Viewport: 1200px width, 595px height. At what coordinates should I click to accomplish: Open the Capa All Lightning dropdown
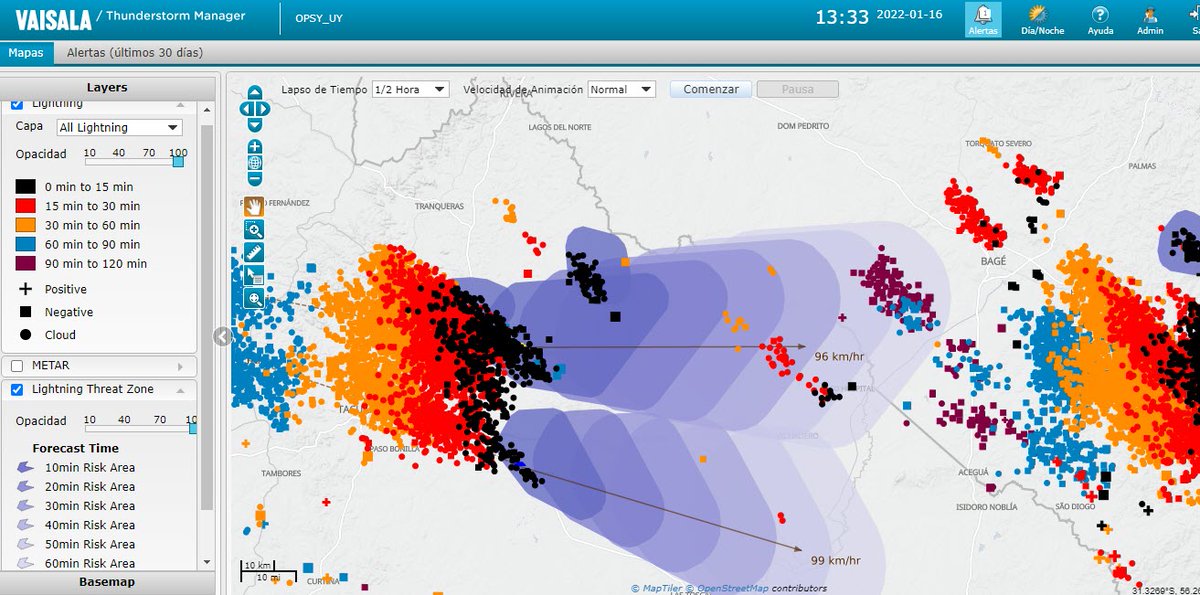[119, 127]
